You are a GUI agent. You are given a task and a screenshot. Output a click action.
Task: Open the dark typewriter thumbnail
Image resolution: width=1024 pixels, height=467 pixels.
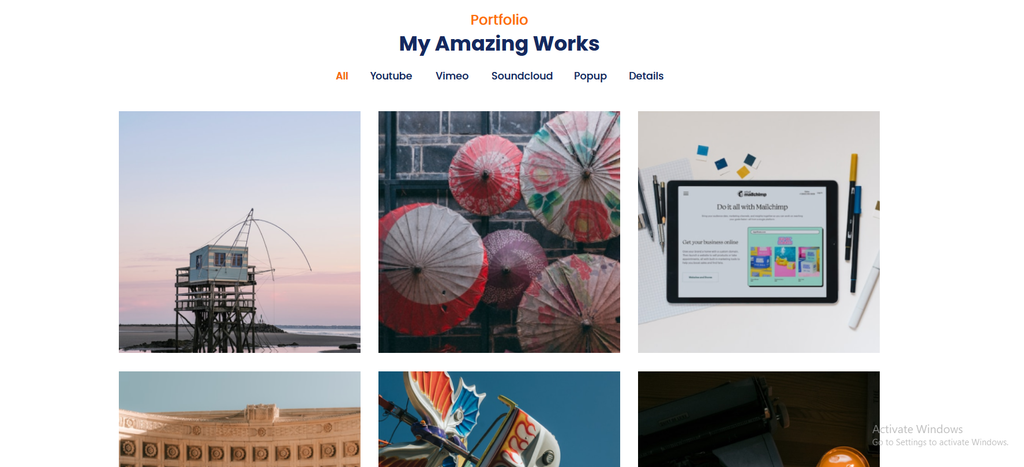pyautogui.click(x=758, y=419)
